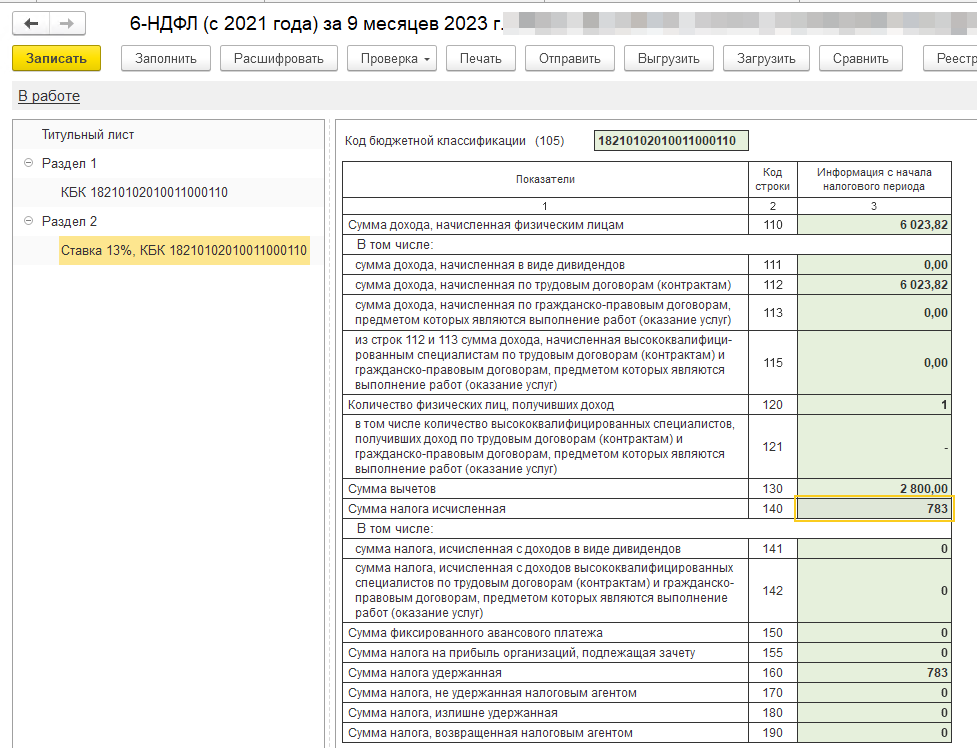Click 'Сумма налога, излишне удержанная' label
Image resolution: width=977 pixels, height=748 pixels.
pos(452,713)
